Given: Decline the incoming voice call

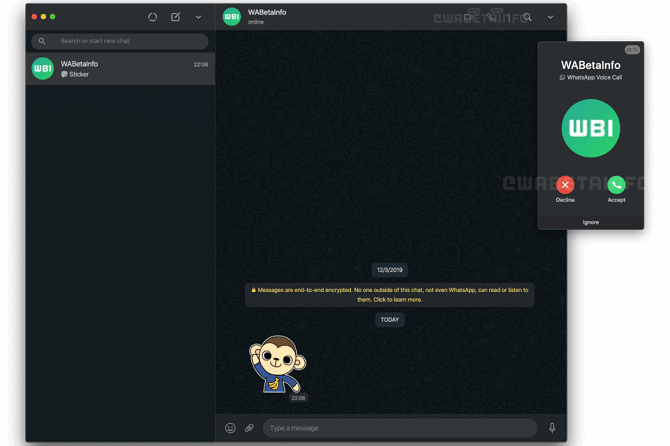Looking at the screenshot, I should point(565,185).
